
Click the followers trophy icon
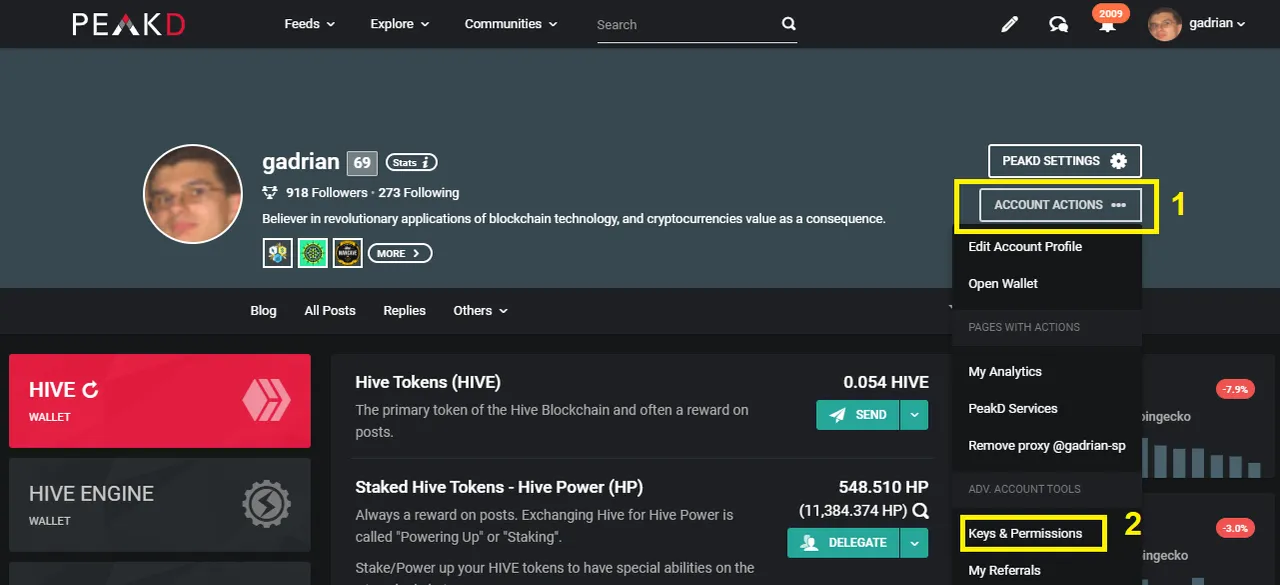pos(270,192)
